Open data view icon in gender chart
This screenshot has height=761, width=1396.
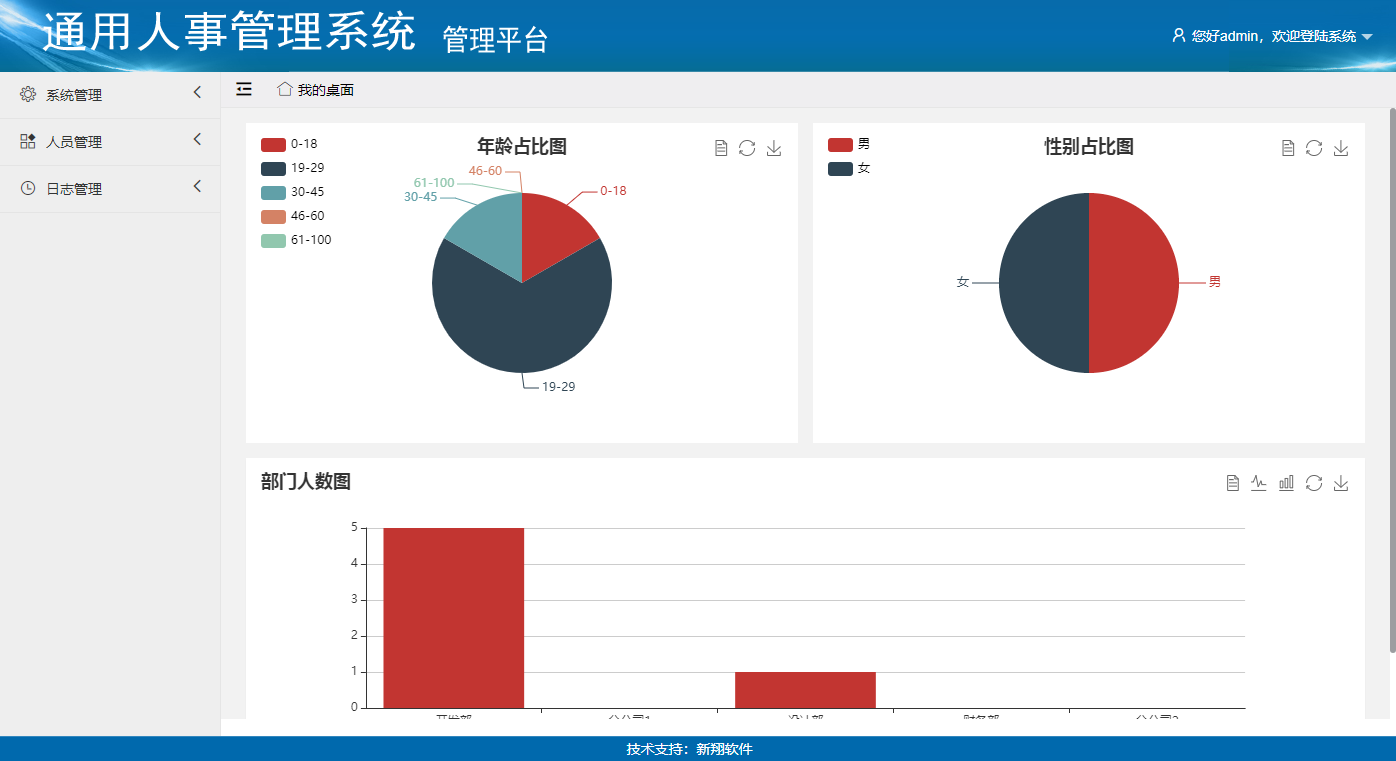pyautogui.click(x=1288, y=148)
